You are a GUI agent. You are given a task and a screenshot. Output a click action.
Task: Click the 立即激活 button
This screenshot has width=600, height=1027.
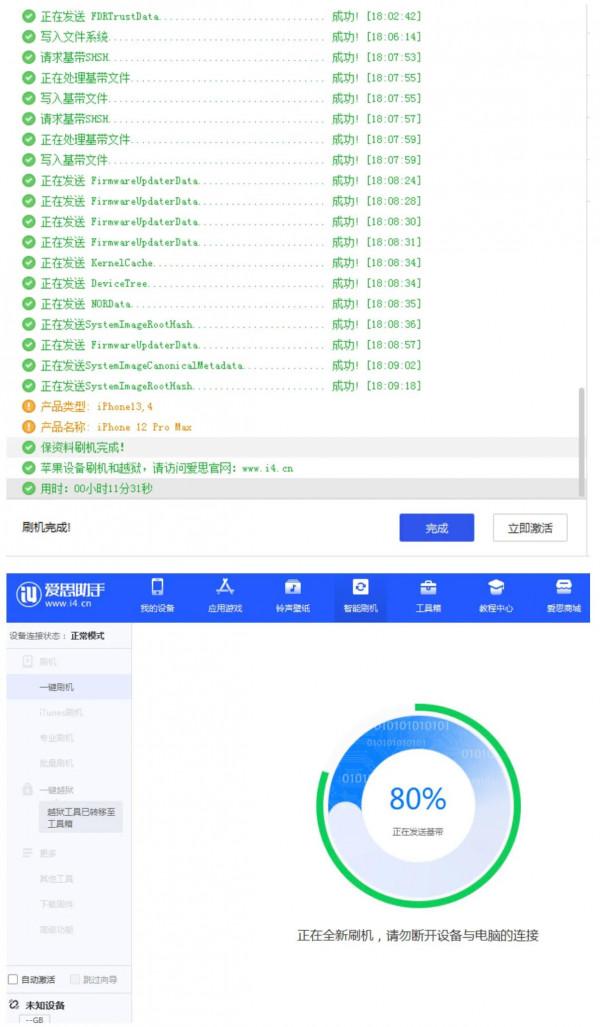click(530, 528)
